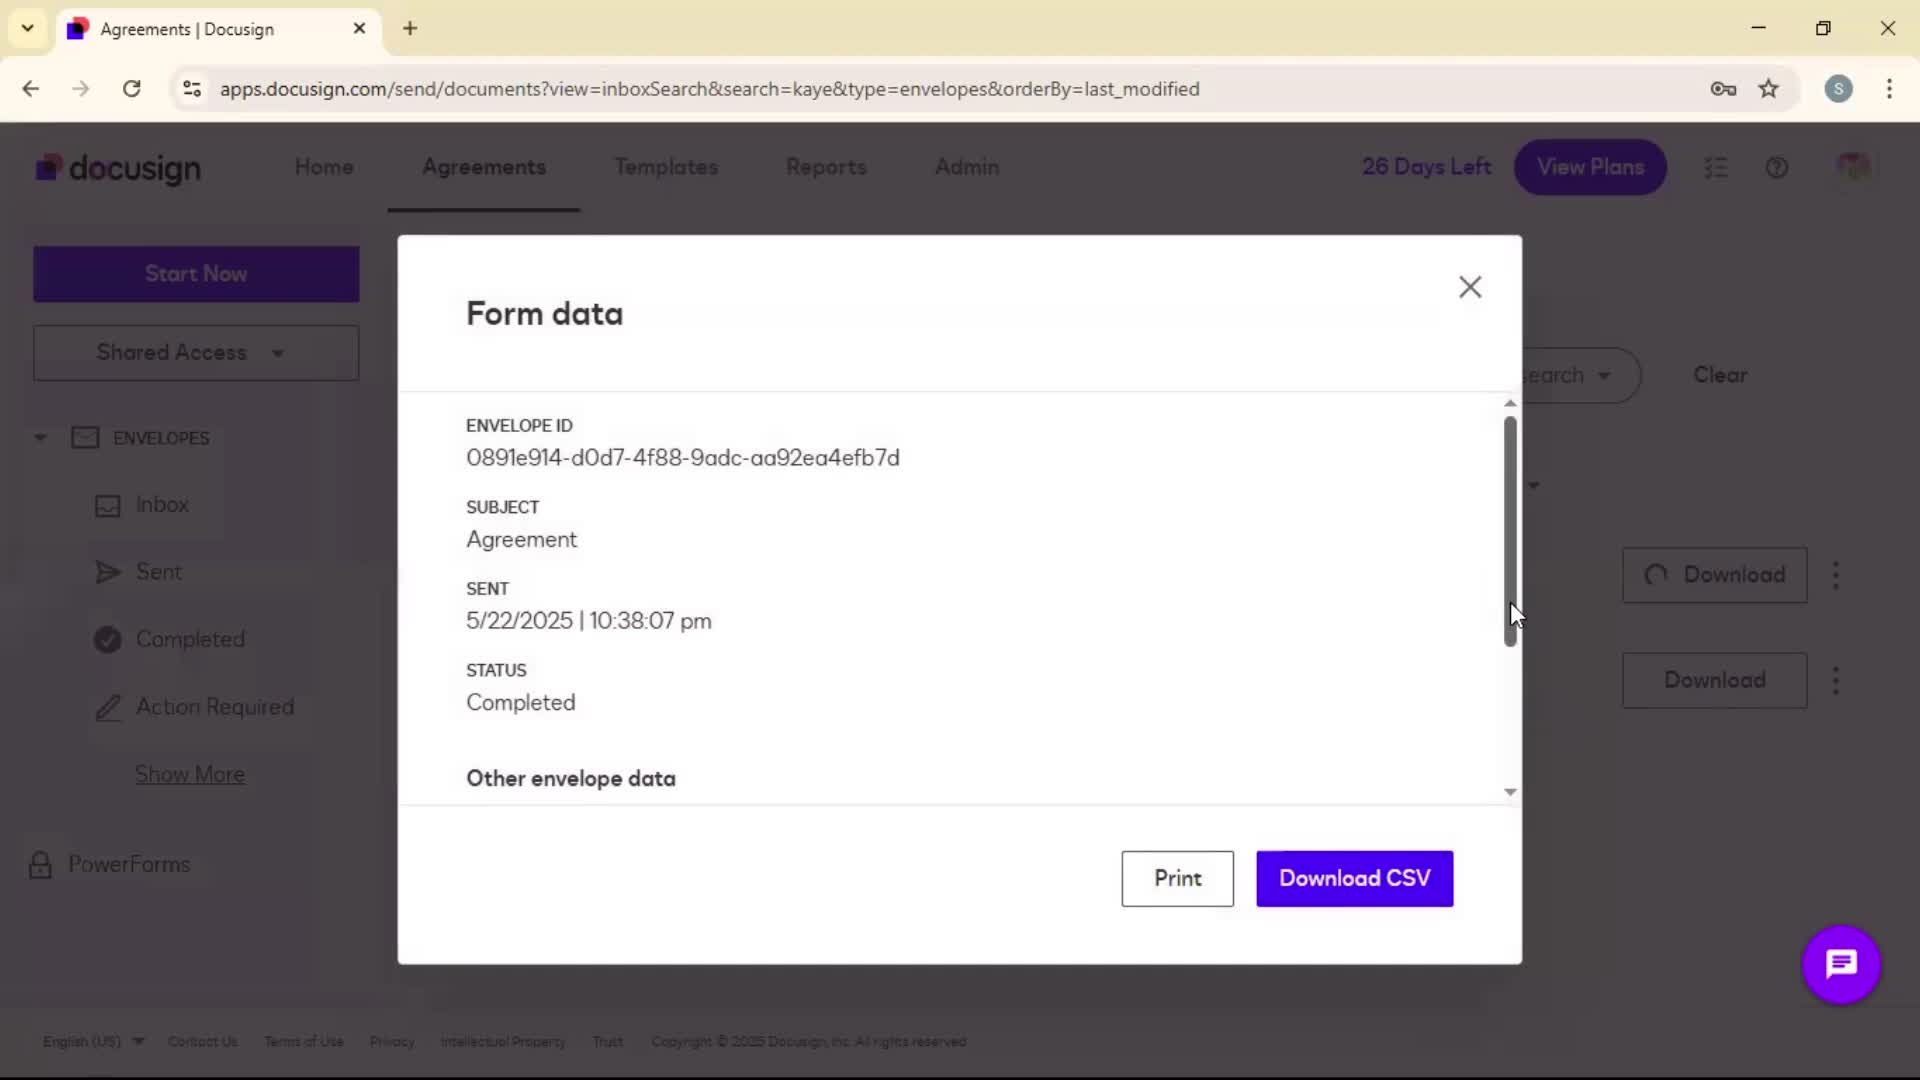Open the Chrome profile S icon
Screen dimensions: 1920x1080
tap(1838, 89)
